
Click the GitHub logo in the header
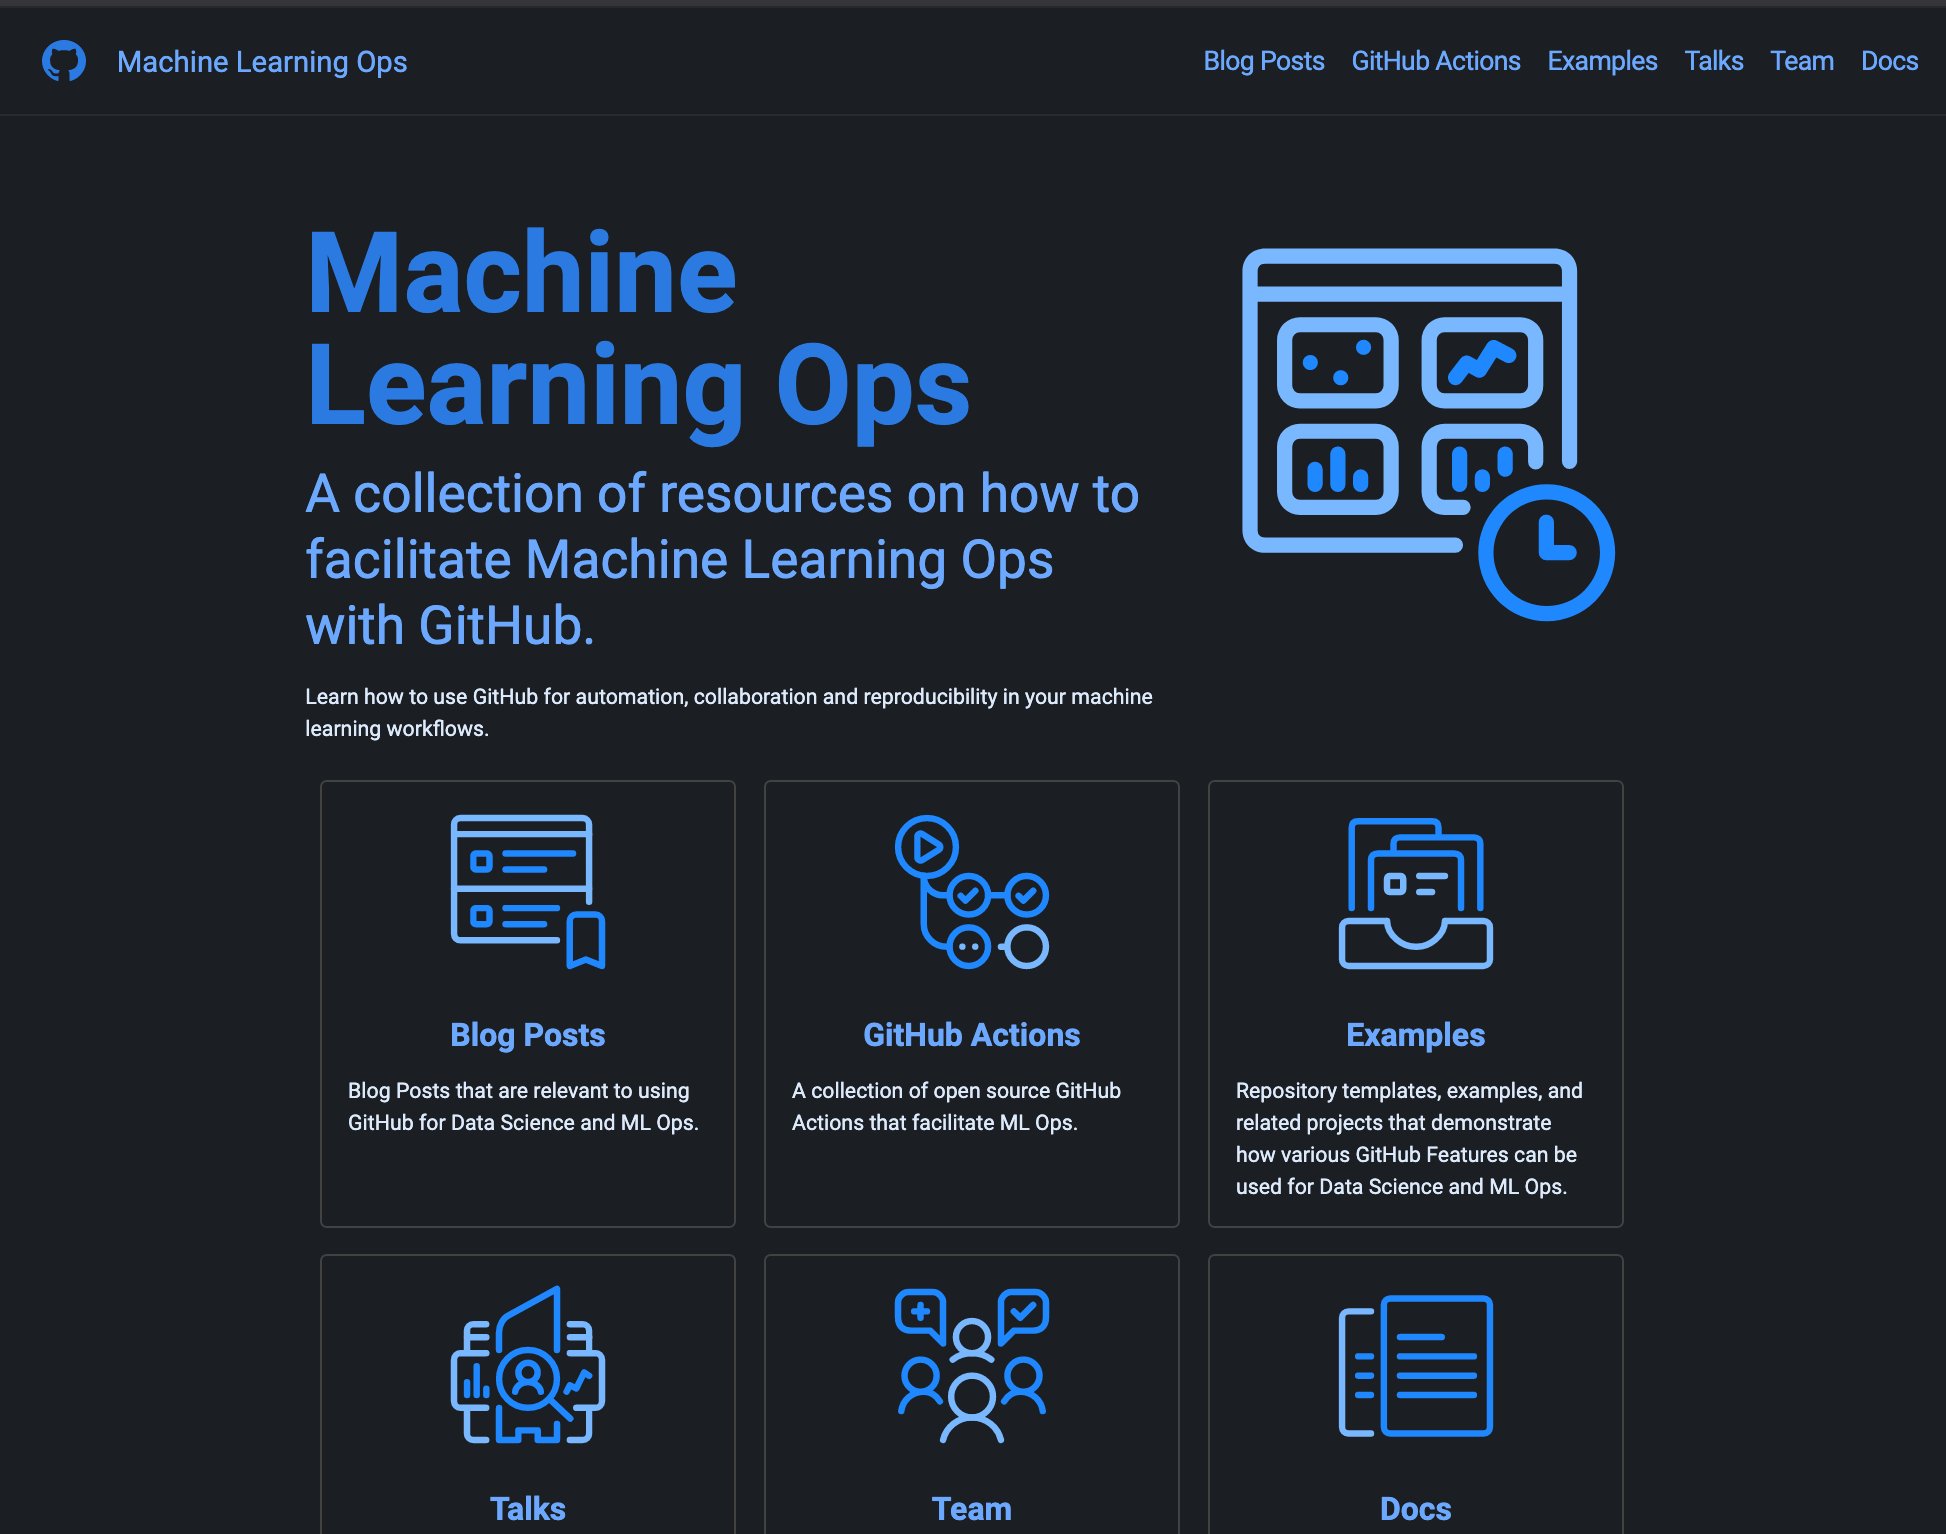tap(63, 60)
